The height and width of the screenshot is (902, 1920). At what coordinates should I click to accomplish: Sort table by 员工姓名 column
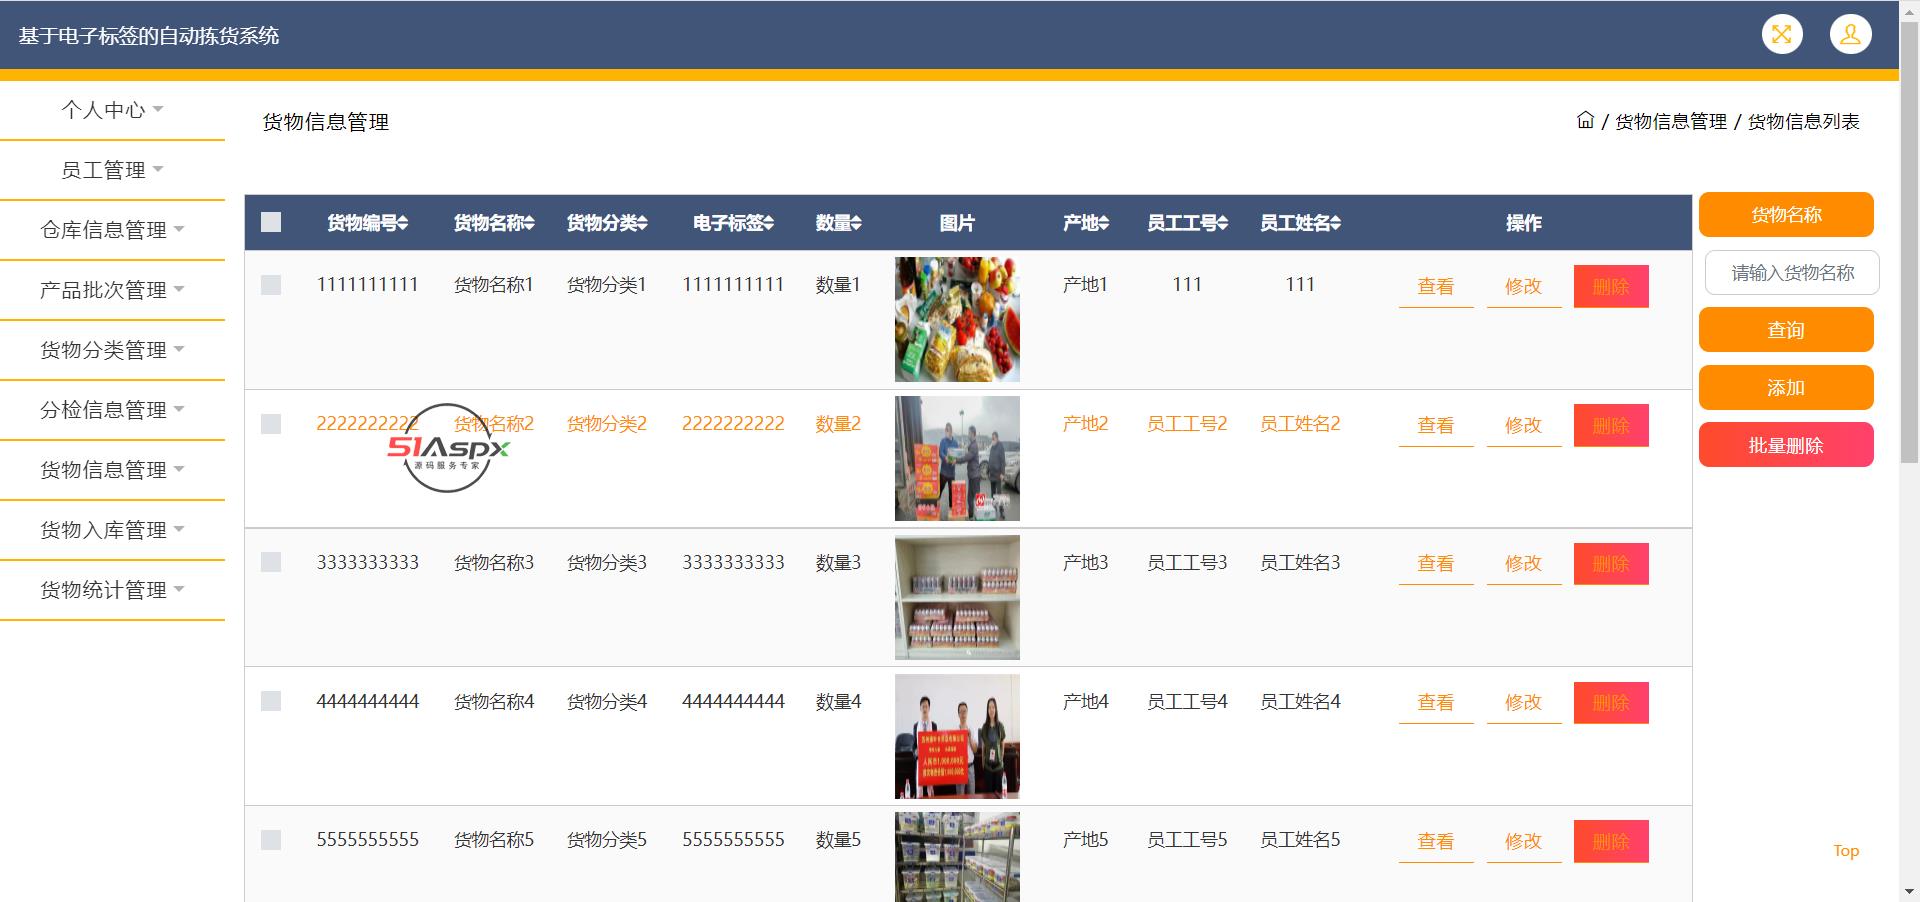click(x=1335, y=223)
